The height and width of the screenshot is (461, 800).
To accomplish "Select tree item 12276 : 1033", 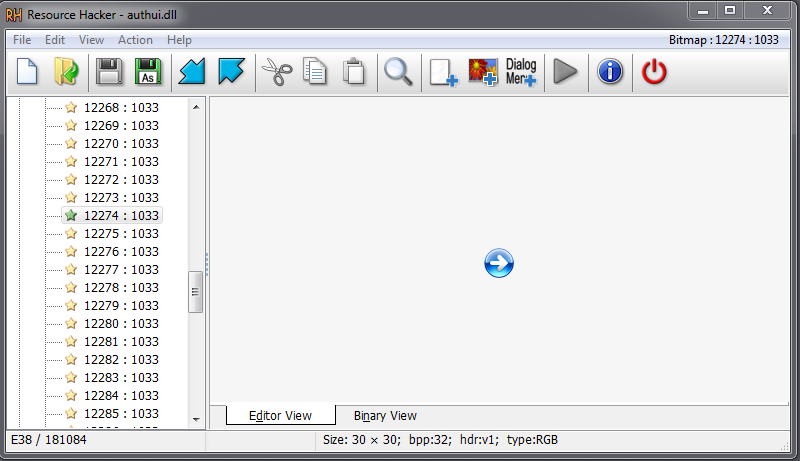I will click(x=121, y=251).
